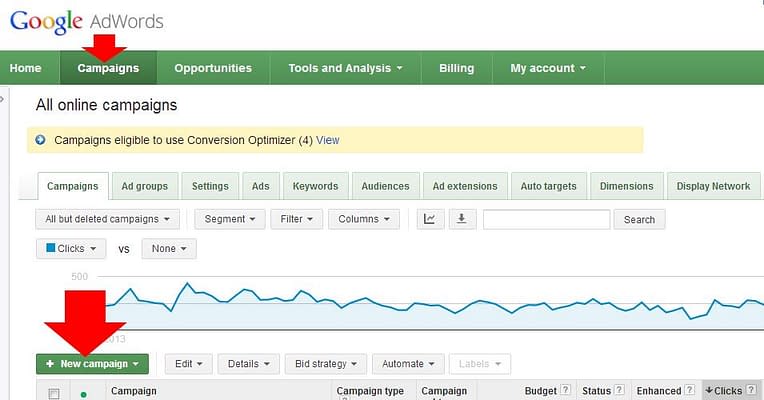Click the New campaign button
The width and height of the screenshot is (764, 400).
tap(92, 364)
